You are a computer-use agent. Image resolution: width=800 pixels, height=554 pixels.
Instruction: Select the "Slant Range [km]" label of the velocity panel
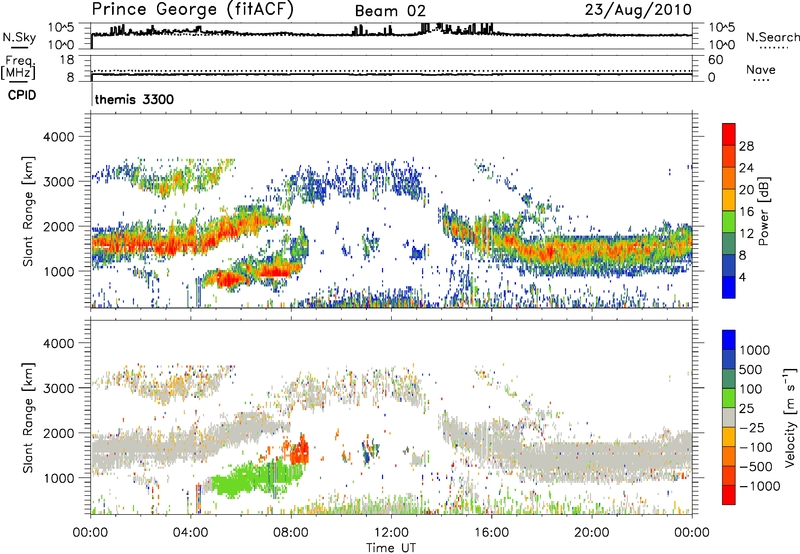coord(28,417)
